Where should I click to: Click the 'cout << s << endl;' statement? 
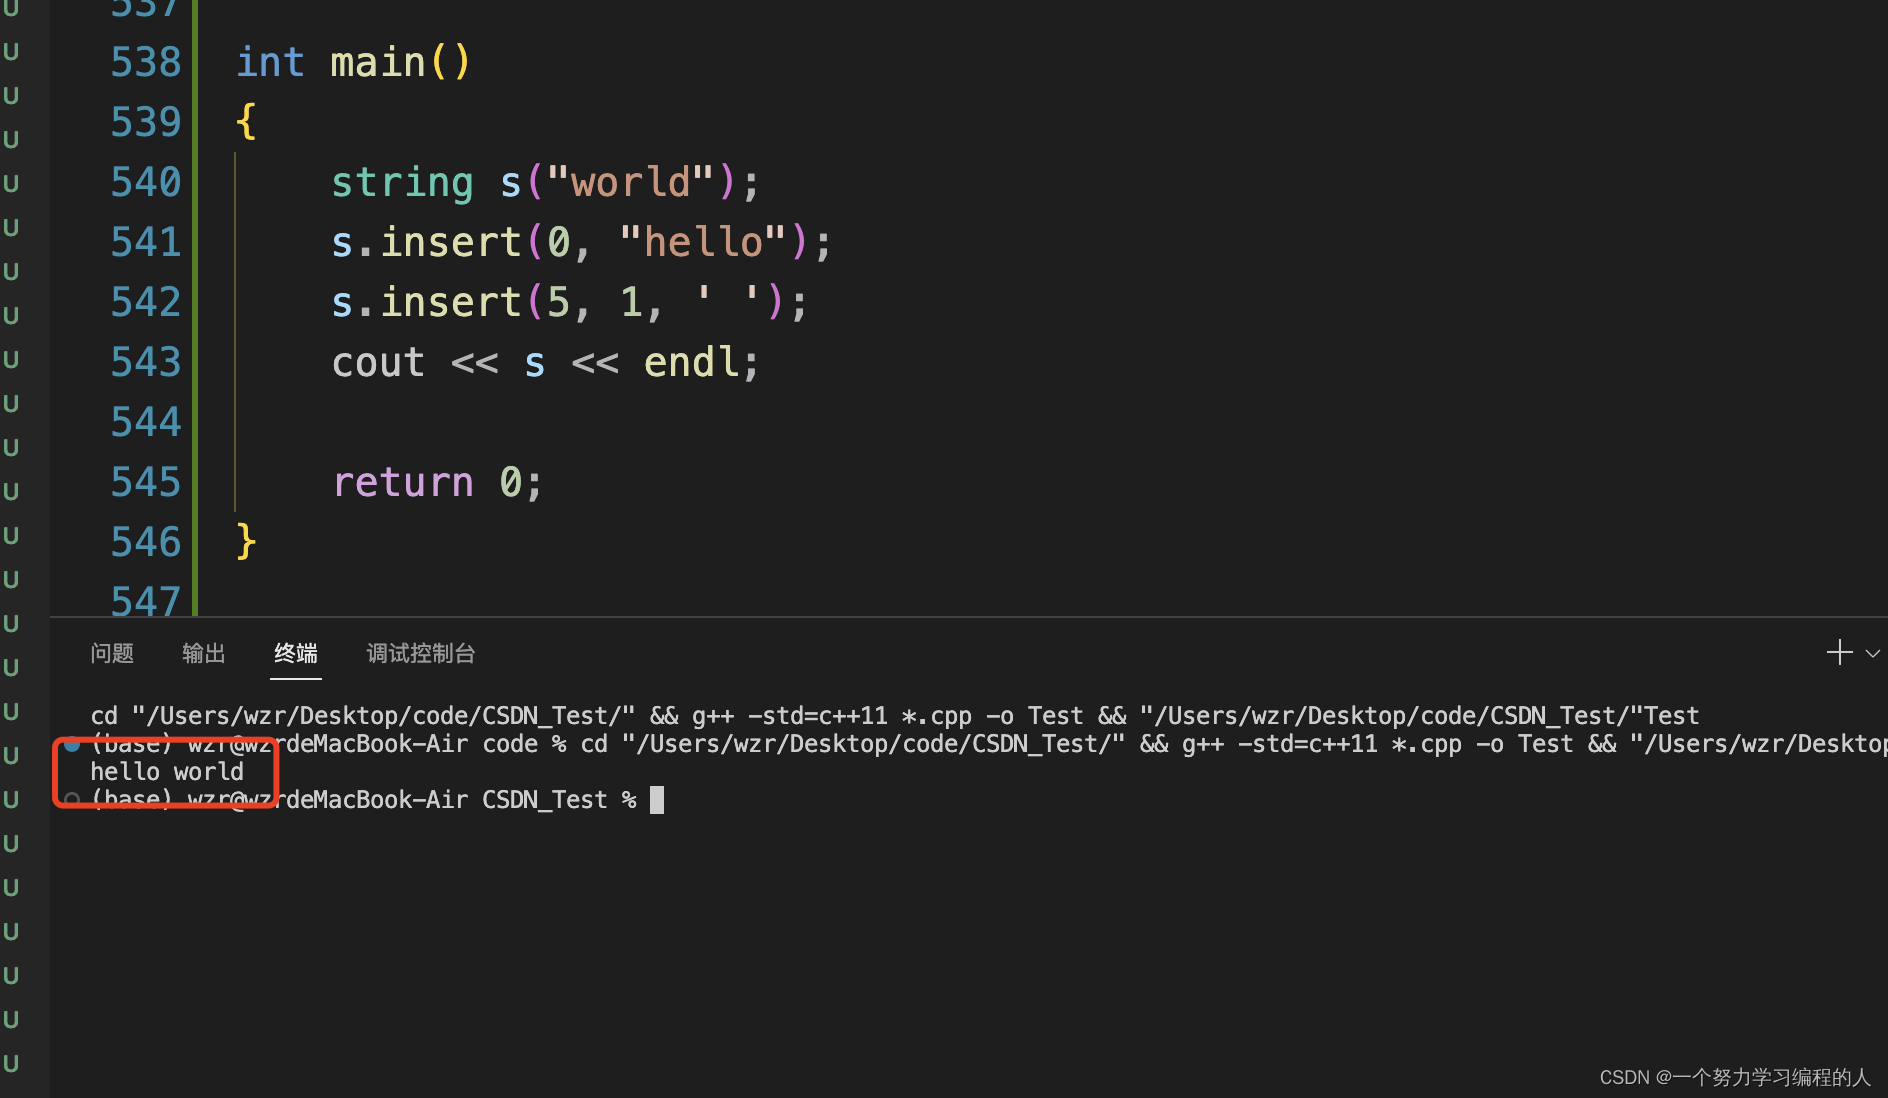(x=546, y=362)
